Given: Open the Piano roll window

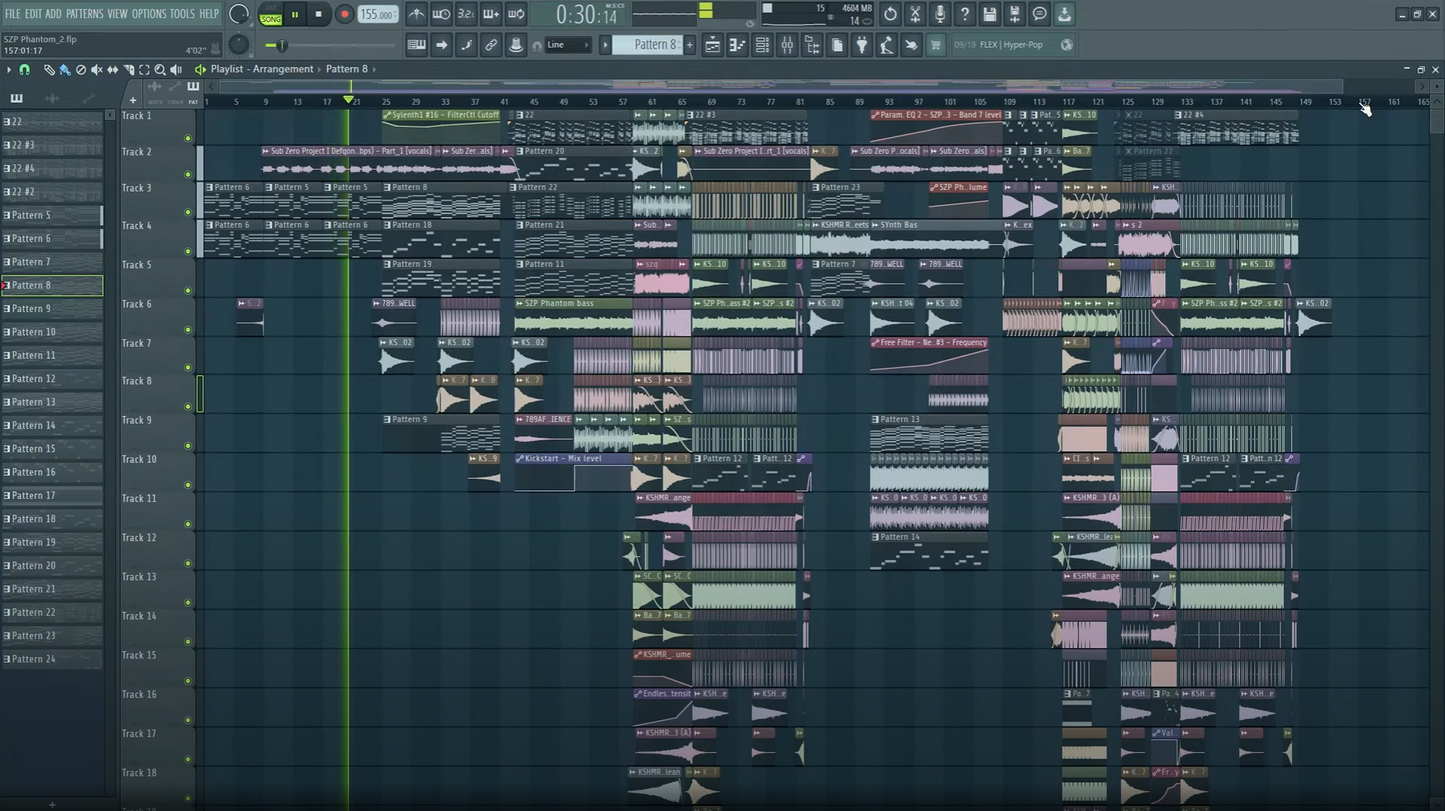Looking at the screenshot, I should tap(737, 44).
